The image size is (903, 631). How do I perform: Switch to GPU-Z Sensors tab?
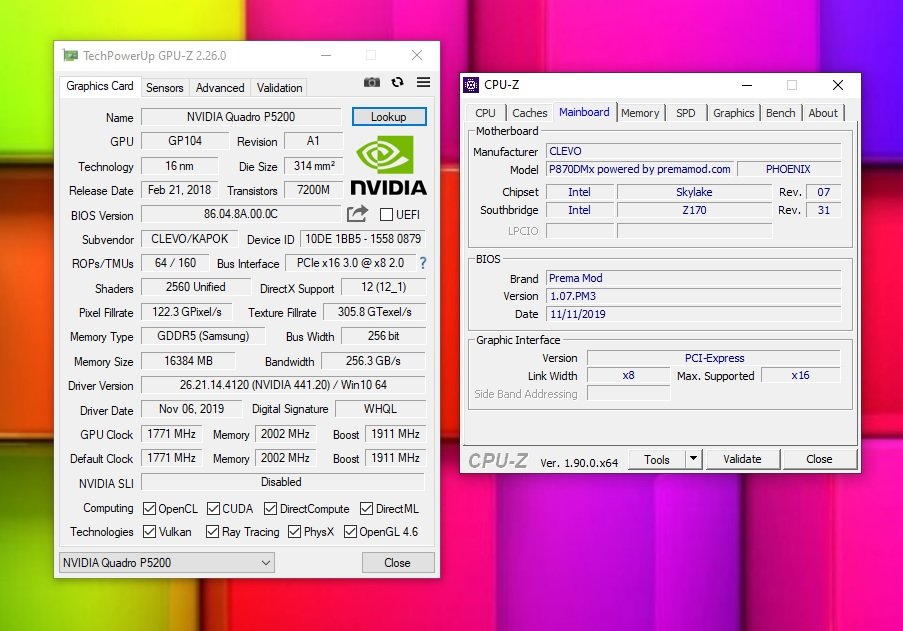(164, 88)
